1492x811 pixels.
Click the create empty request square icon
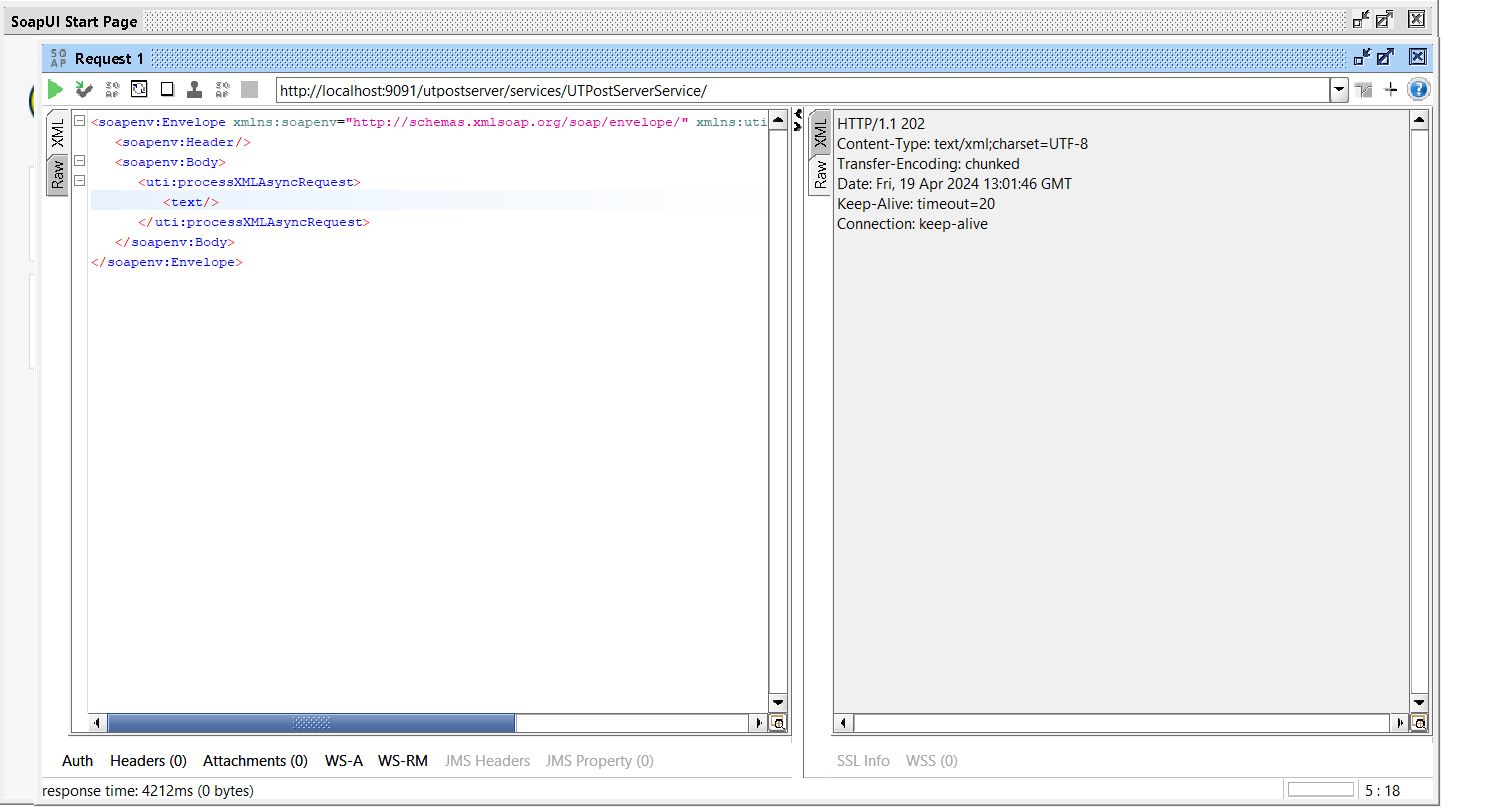pyautogui.click(x=167, y=90)
